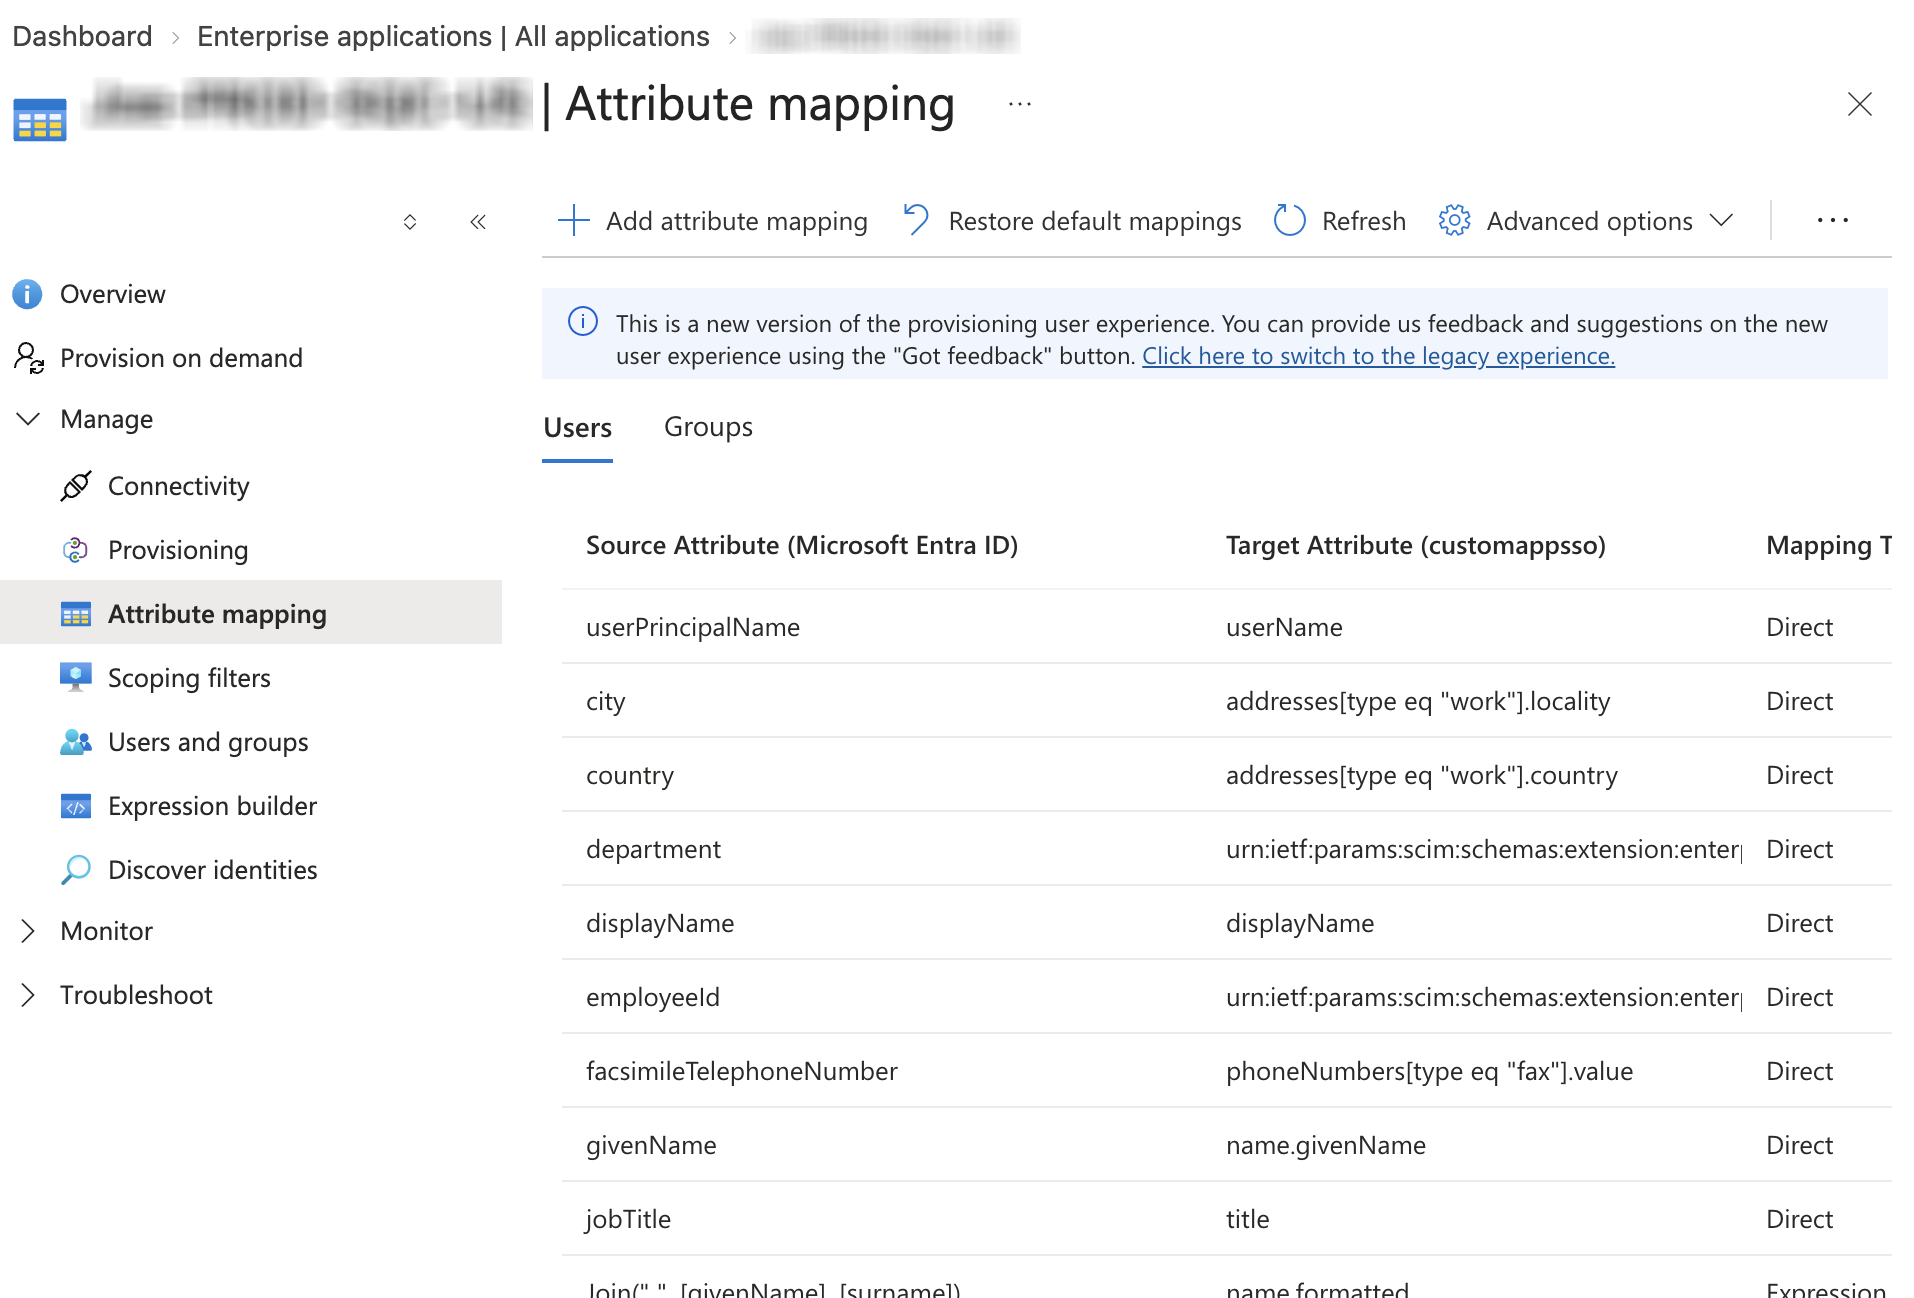Select the country source attribute
Viewport: 1914px width, 1298px height.
630,775
